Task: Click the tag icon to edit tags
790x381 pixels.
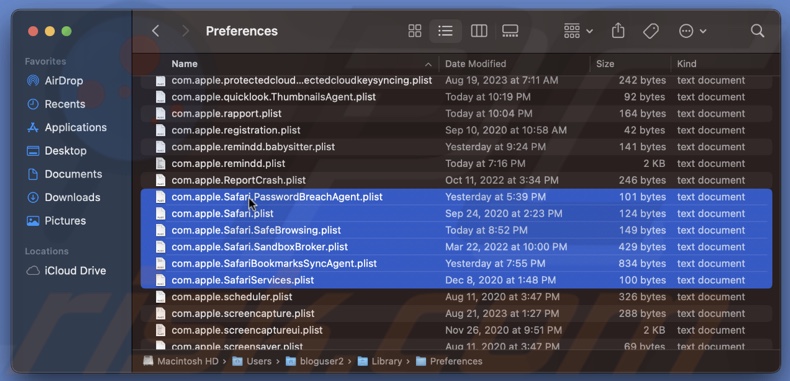Action: 651,31
